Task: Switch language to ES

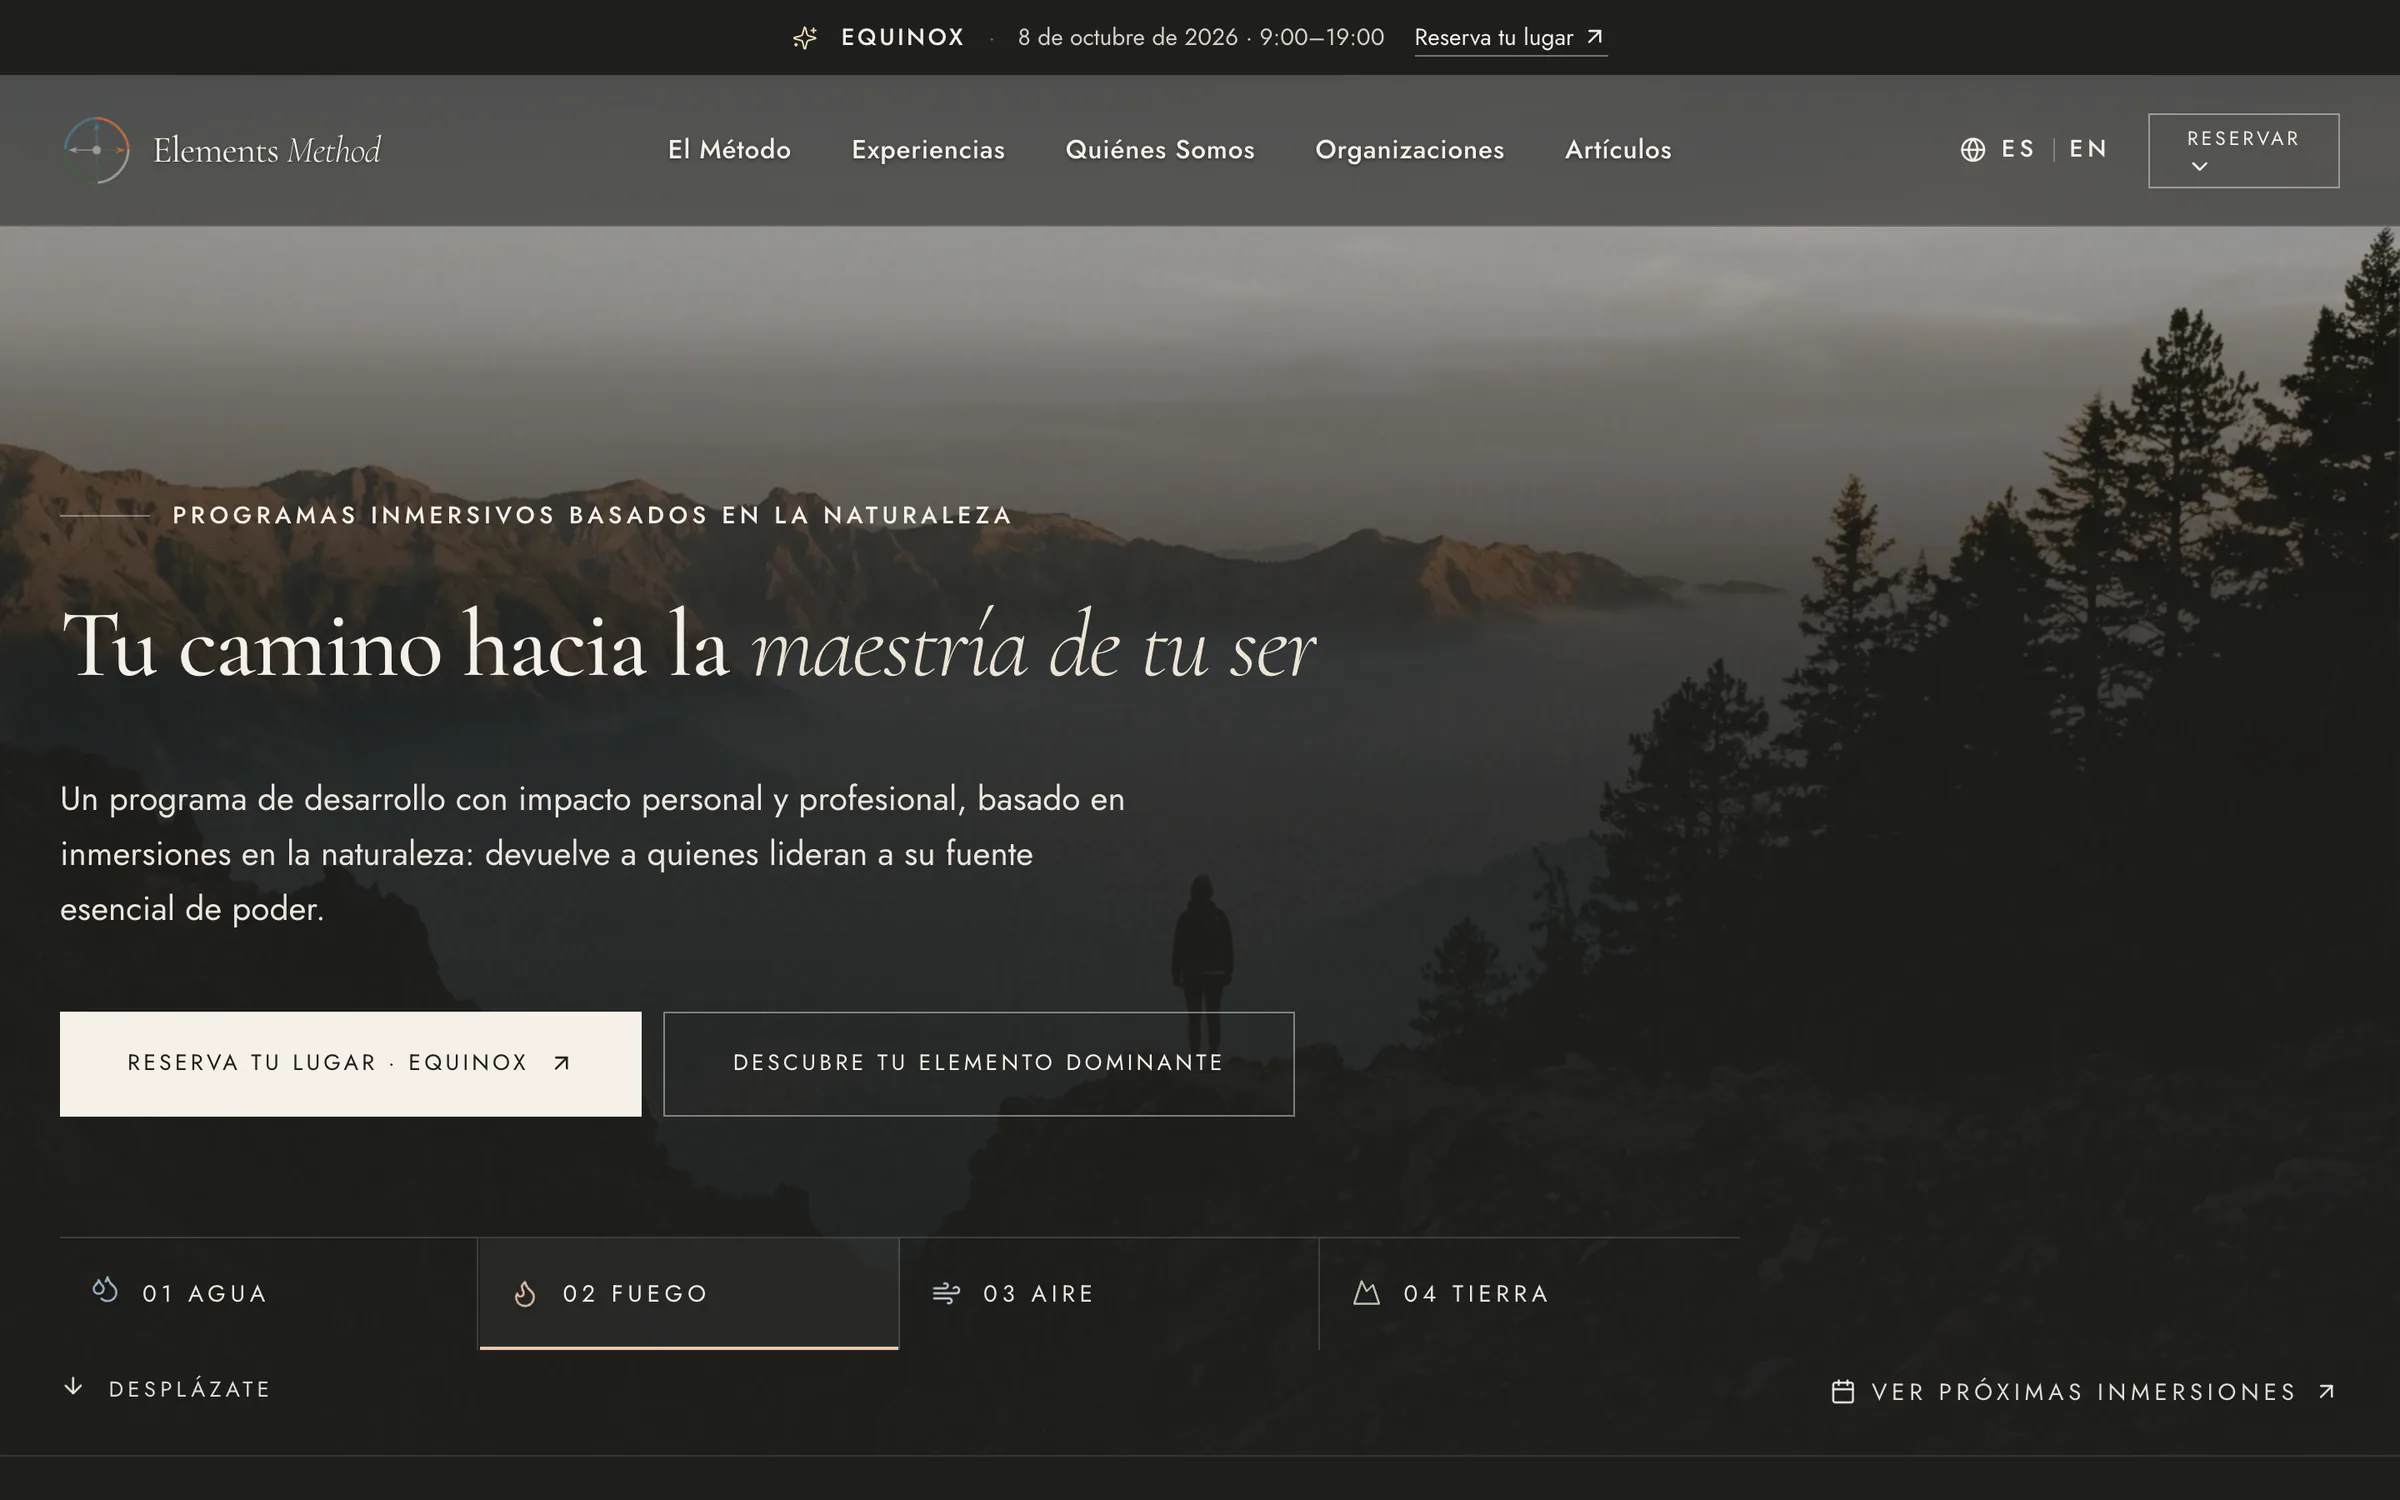Action: pyautogui.click(x=2017, y=149)
